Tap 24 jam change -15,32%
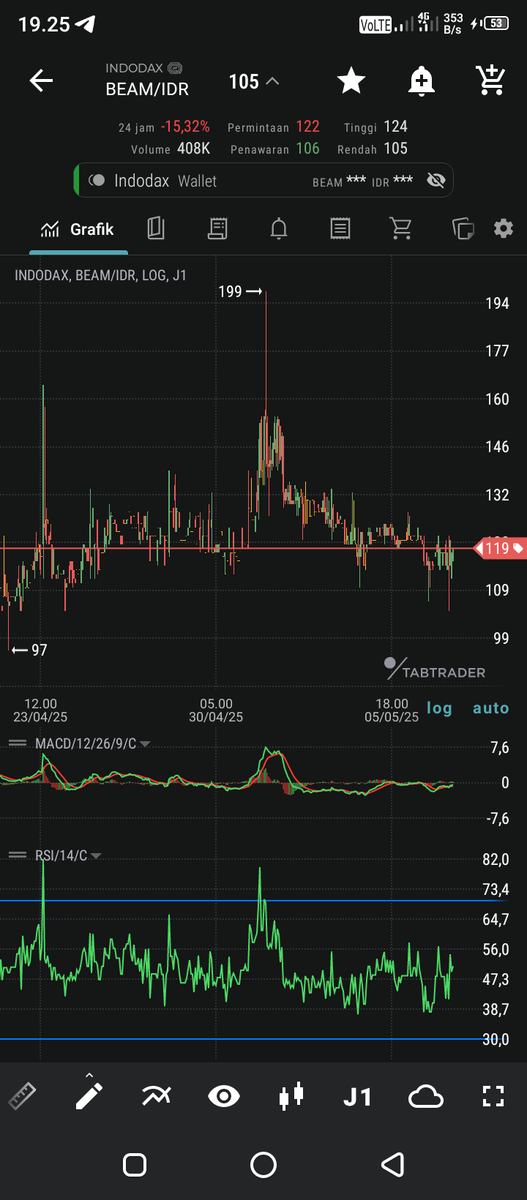This screenshot has width=527, height=1200. 185,127
